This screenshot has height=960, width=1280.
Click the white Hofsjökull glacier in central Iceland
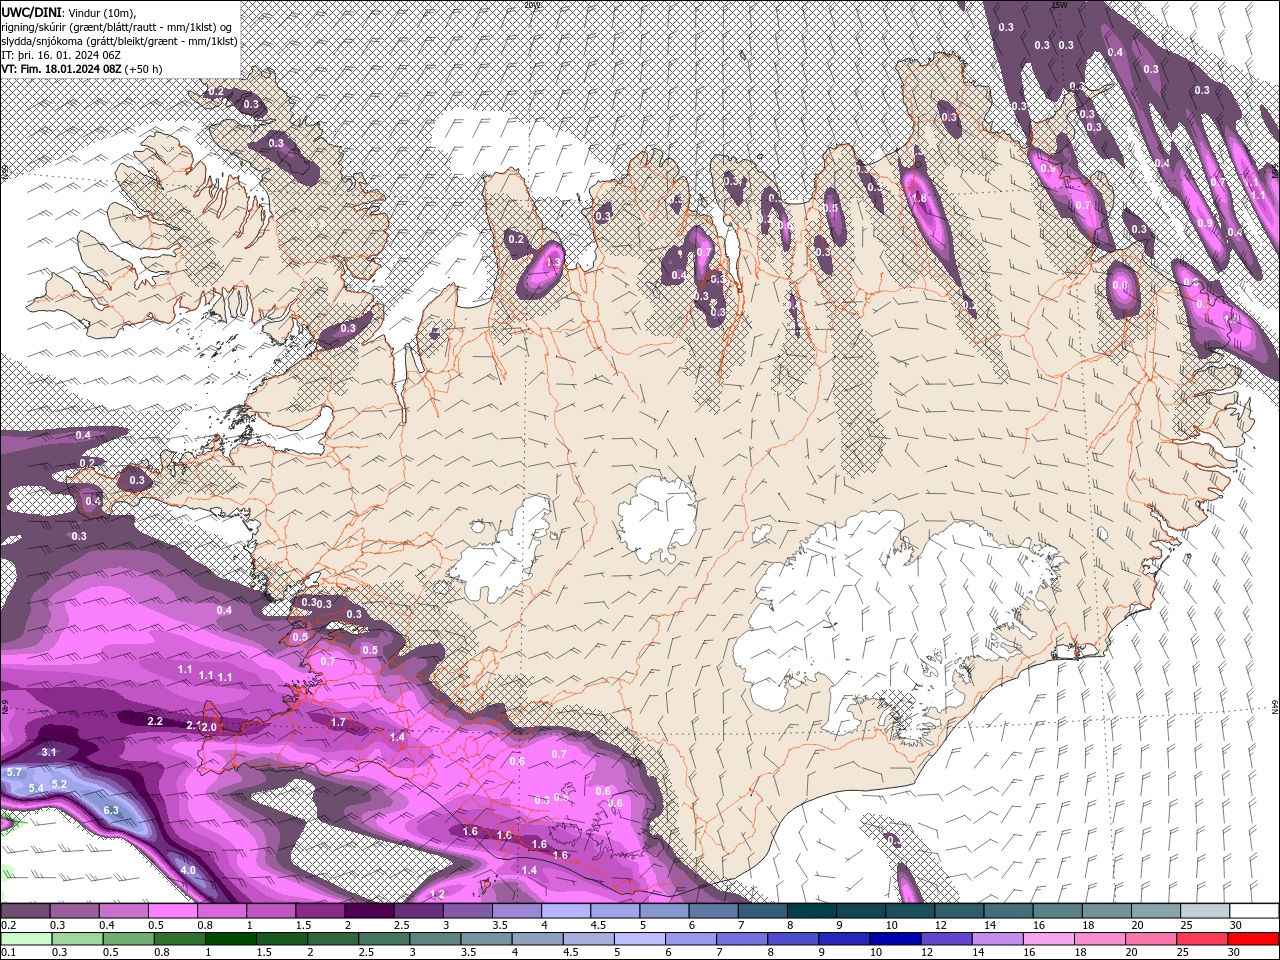[657, 519]
